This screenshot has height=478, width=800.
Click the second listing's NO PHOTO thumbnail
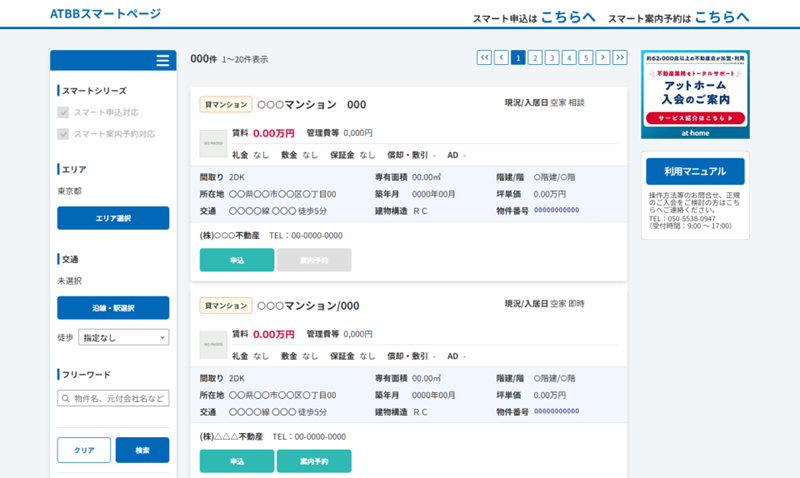point(213,344)
